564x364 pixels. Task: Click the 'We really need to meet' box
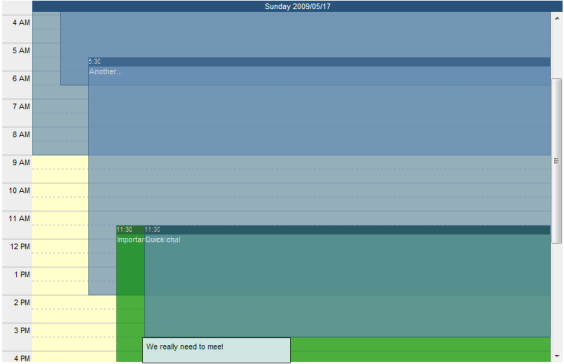tap(217, 350)
